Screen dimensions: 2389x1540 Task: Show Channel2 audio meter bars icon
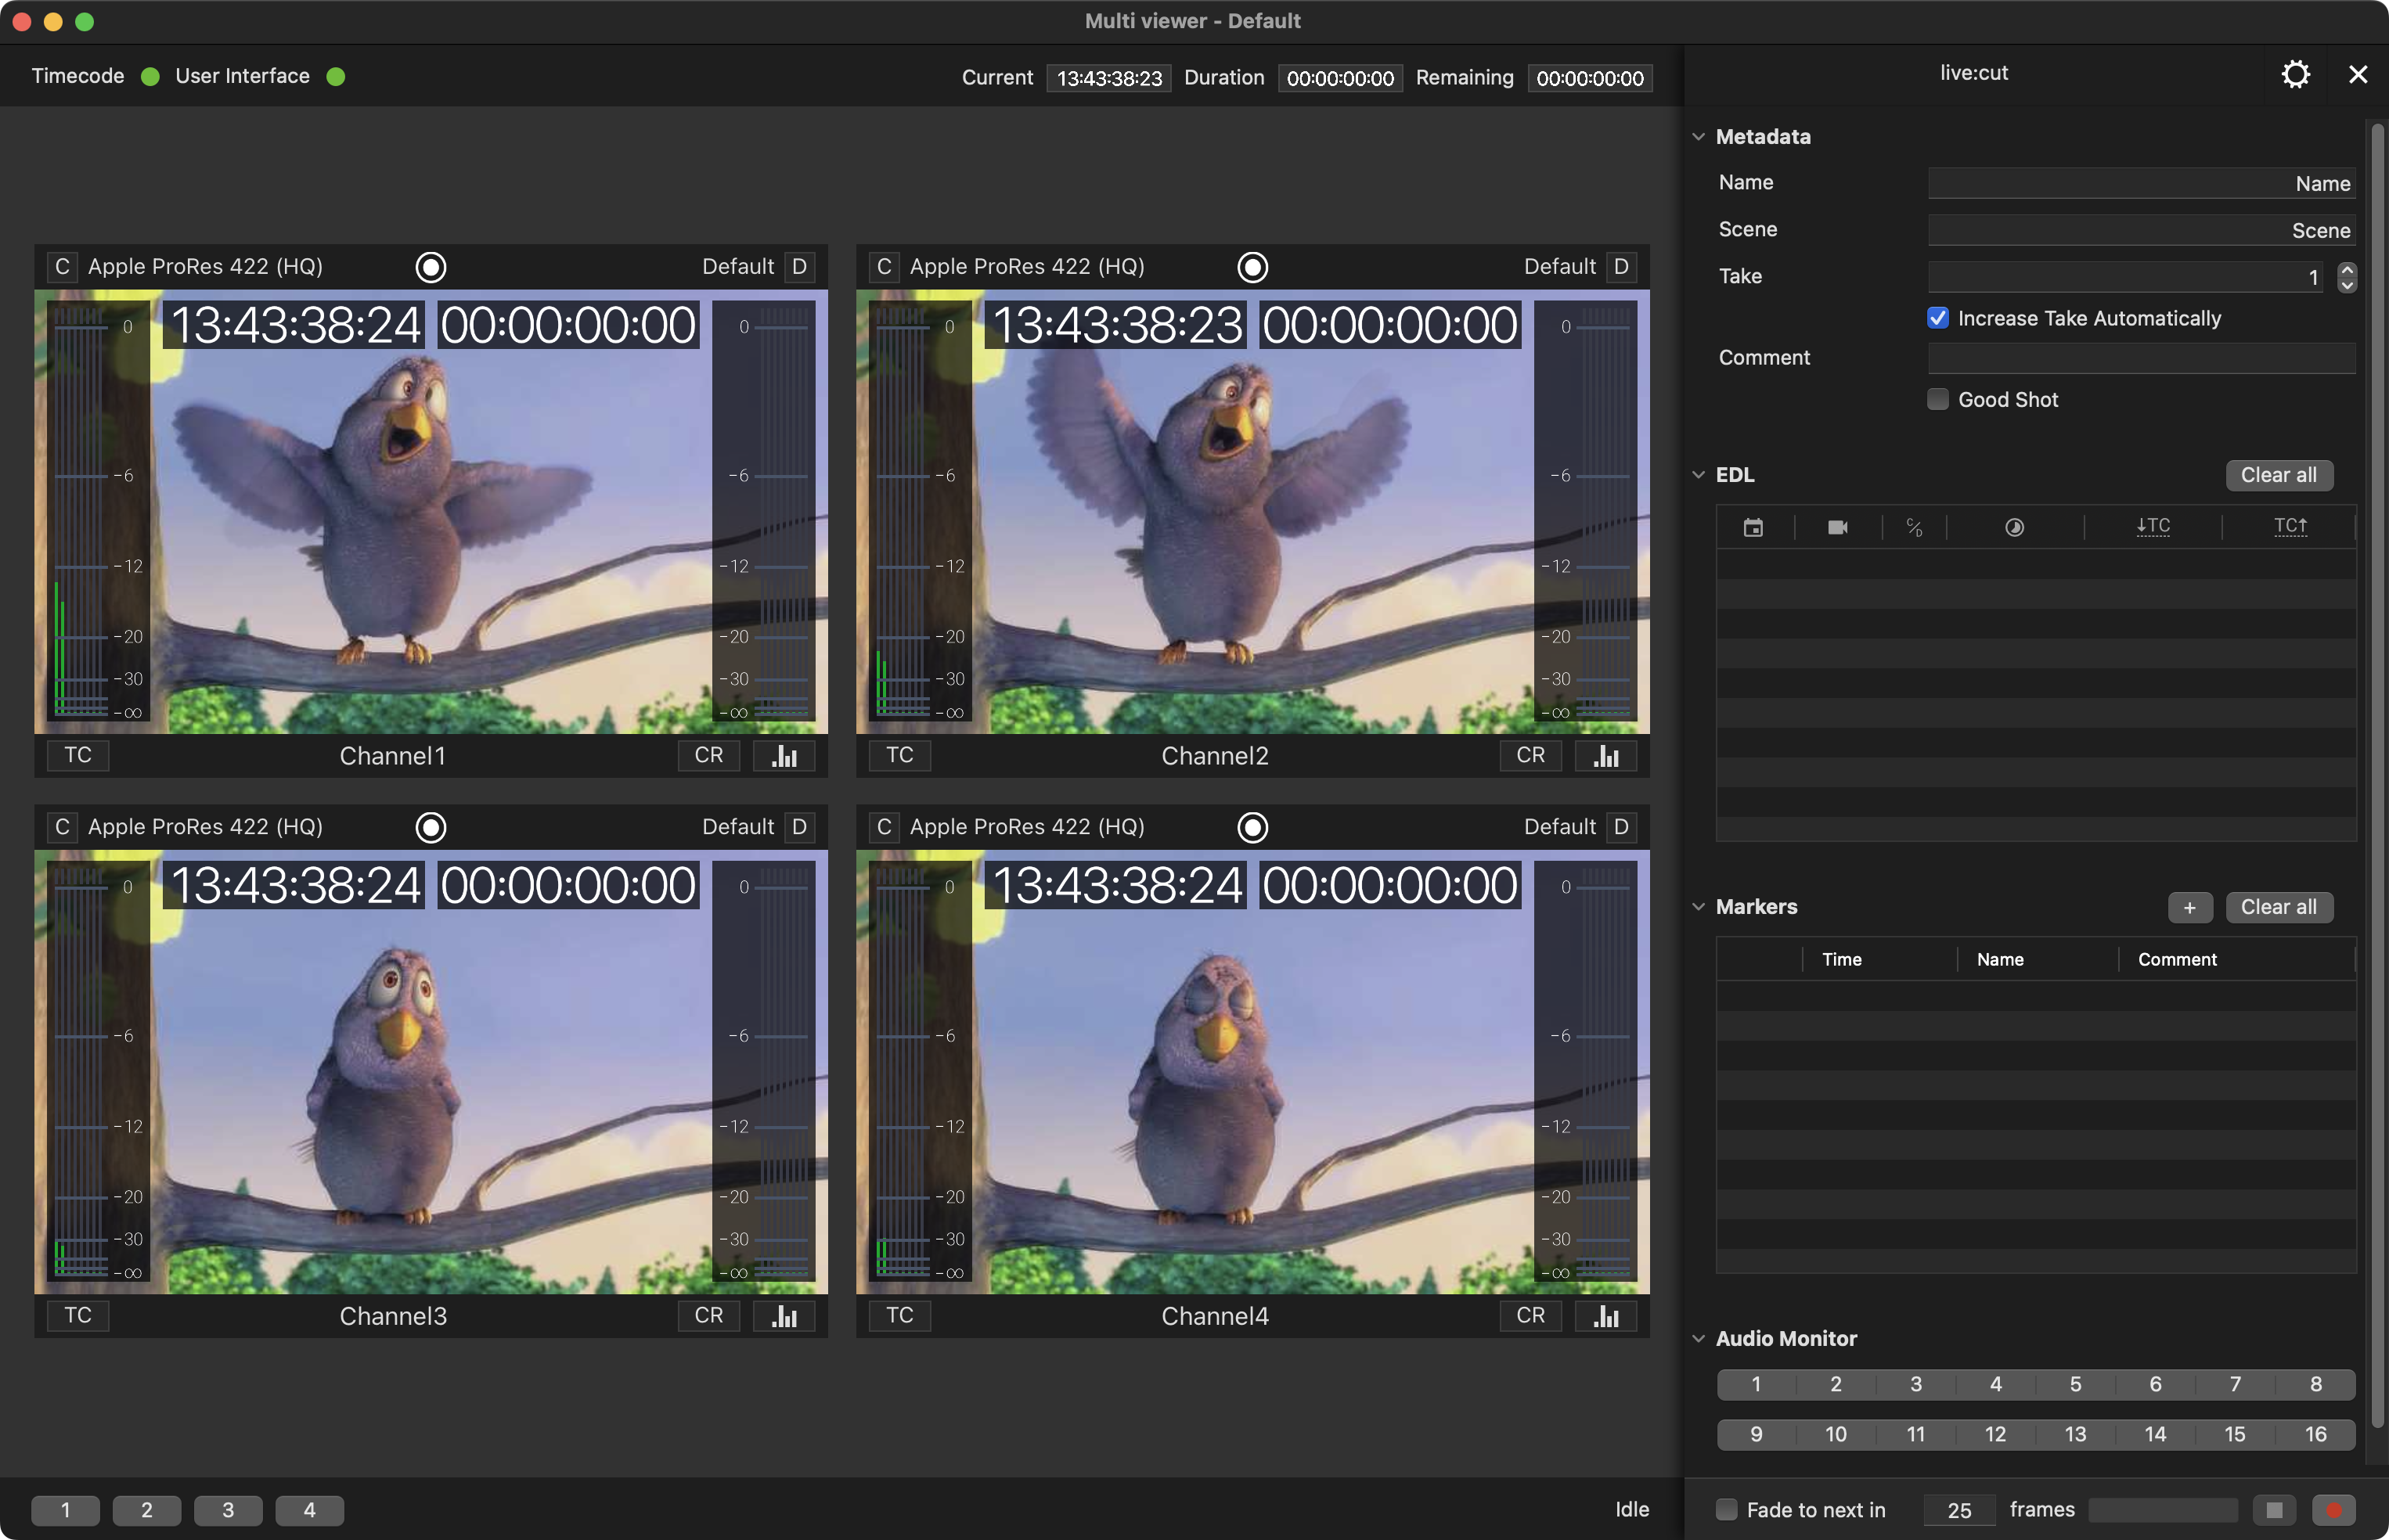point(1607,756)
